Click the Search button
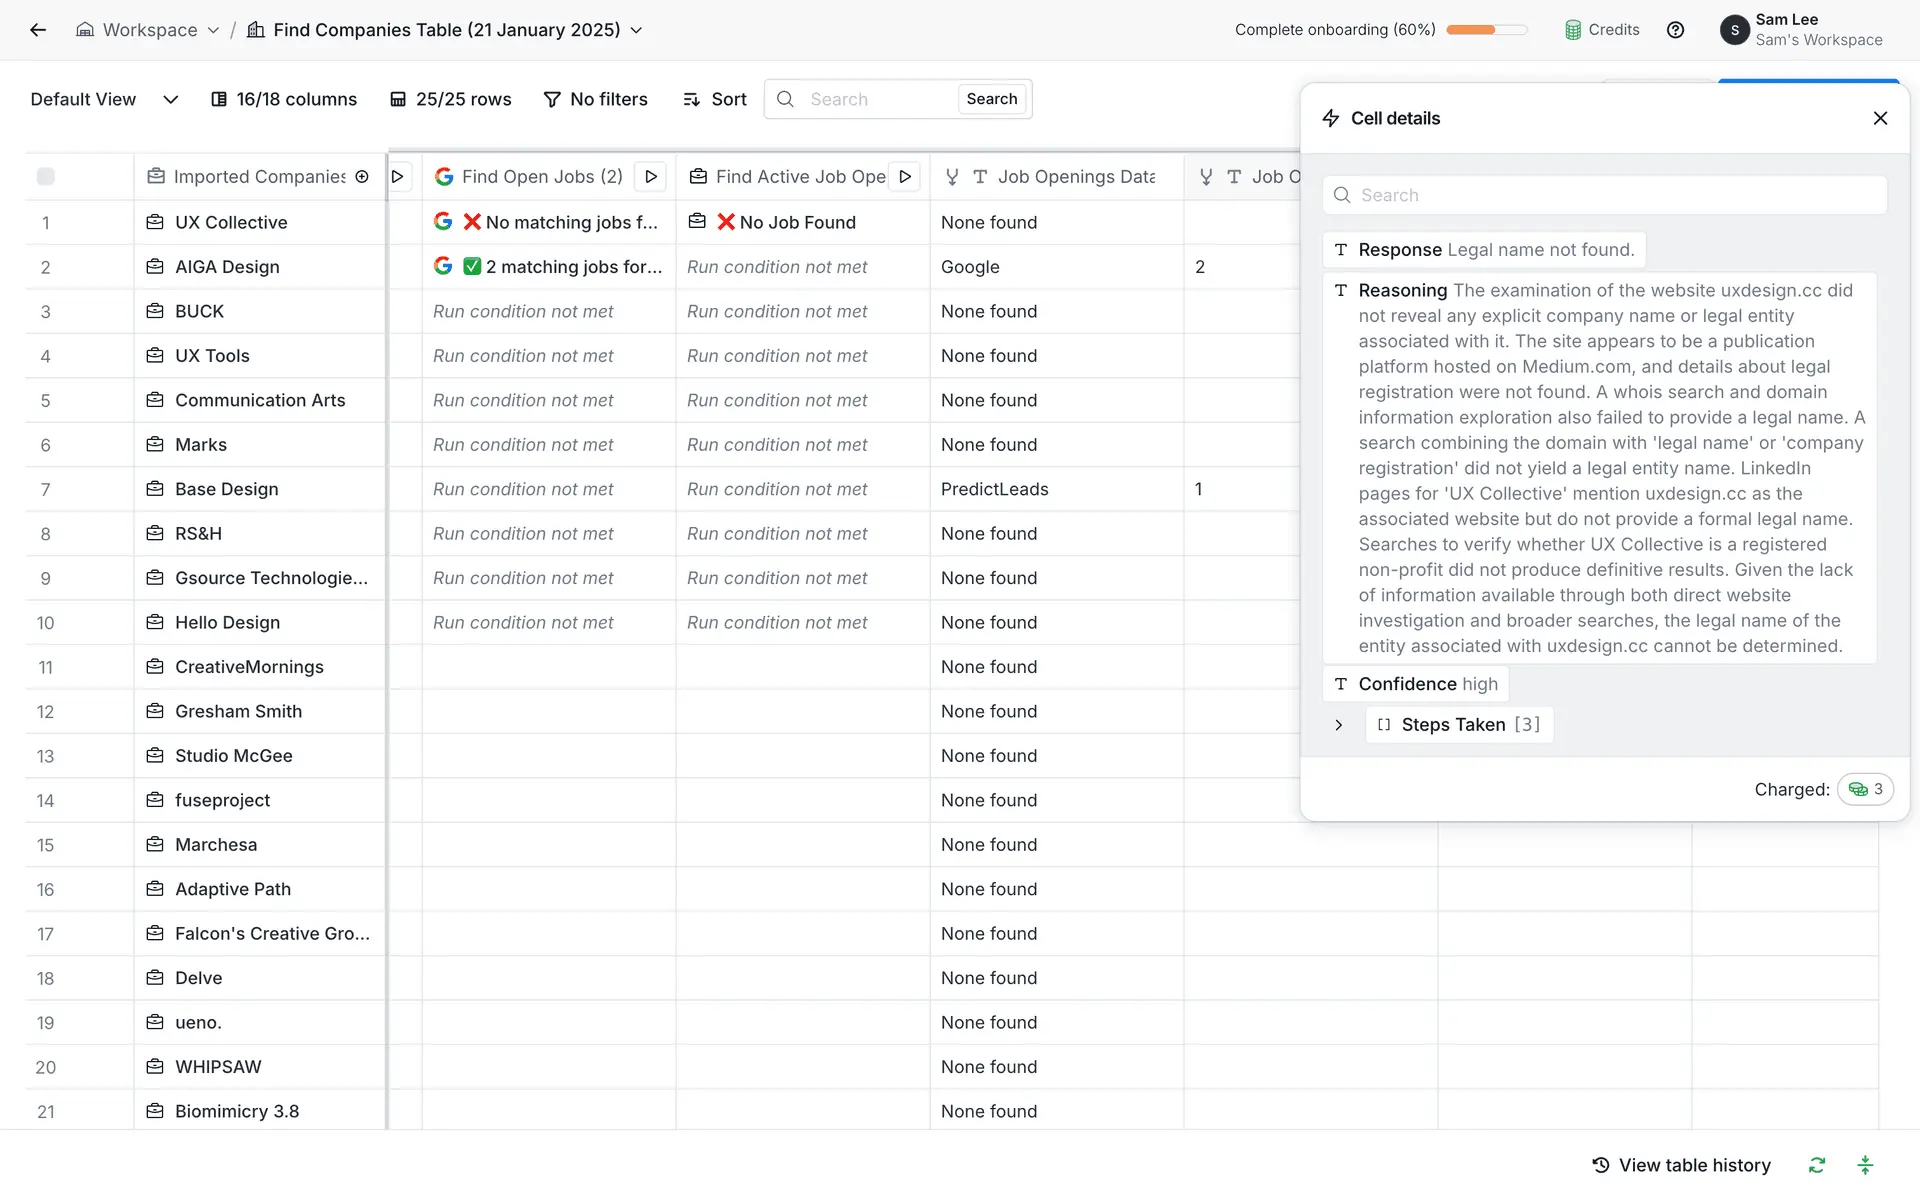Image resolution: width=1920 pixels, height=1200 pixels. point(991,99)
